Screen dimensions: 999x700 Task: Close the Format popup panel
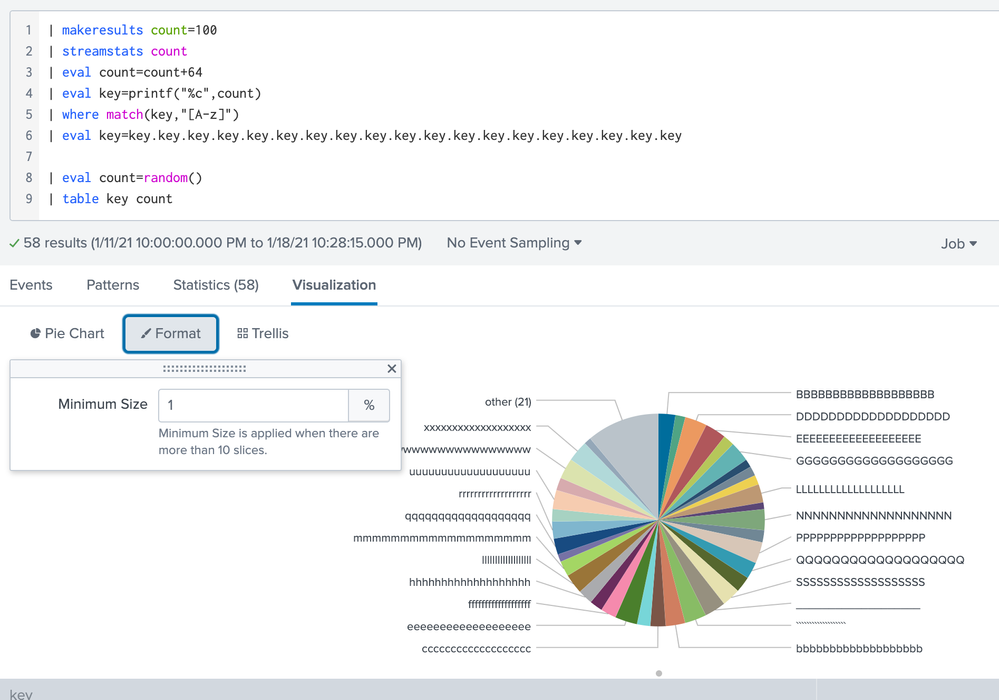click(392, 369)
